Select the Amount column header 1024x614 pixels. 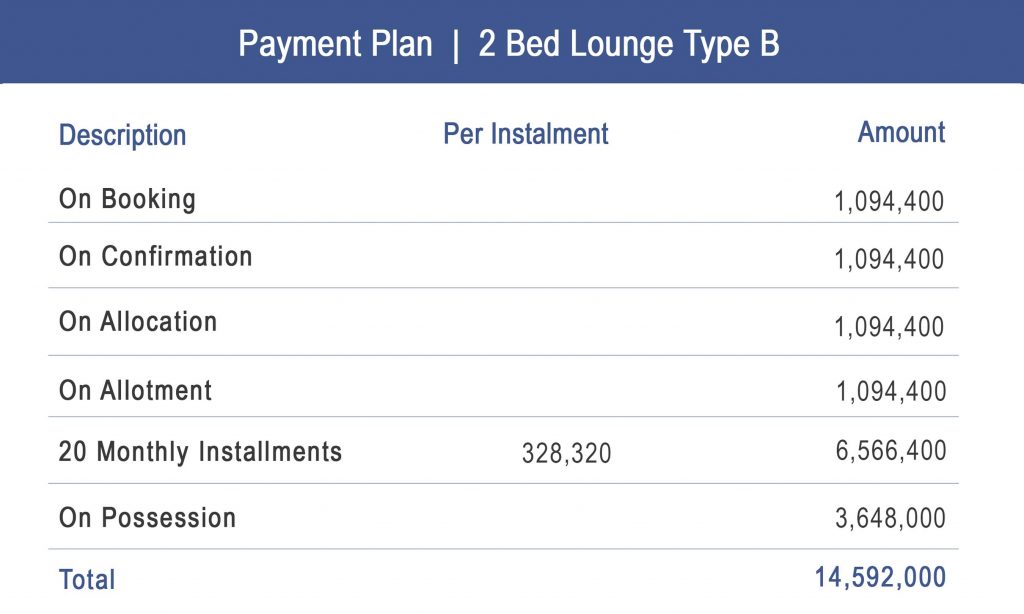(901, 132)
